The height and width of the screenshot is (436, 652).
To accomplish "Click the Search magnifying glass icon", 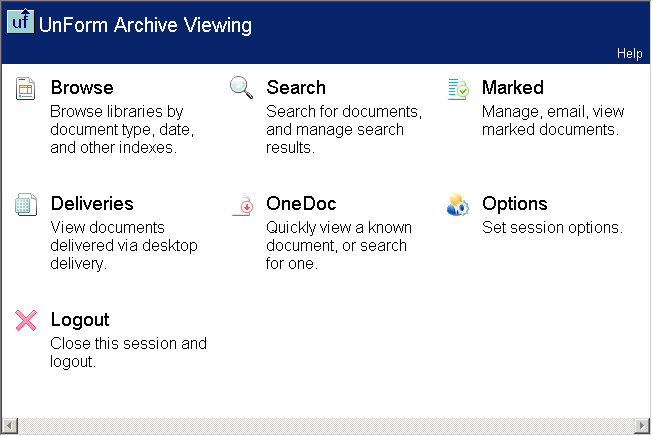I will (242, 88).
